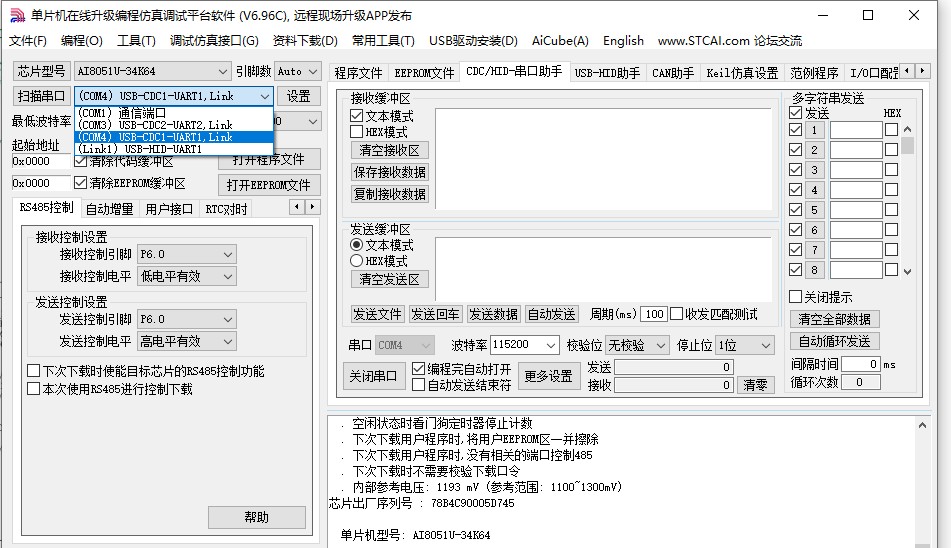Open 引脚数 Auto dropdown
Image resolution: width=951 pixels, height=548 pixels.
click(x=297, y=71)
